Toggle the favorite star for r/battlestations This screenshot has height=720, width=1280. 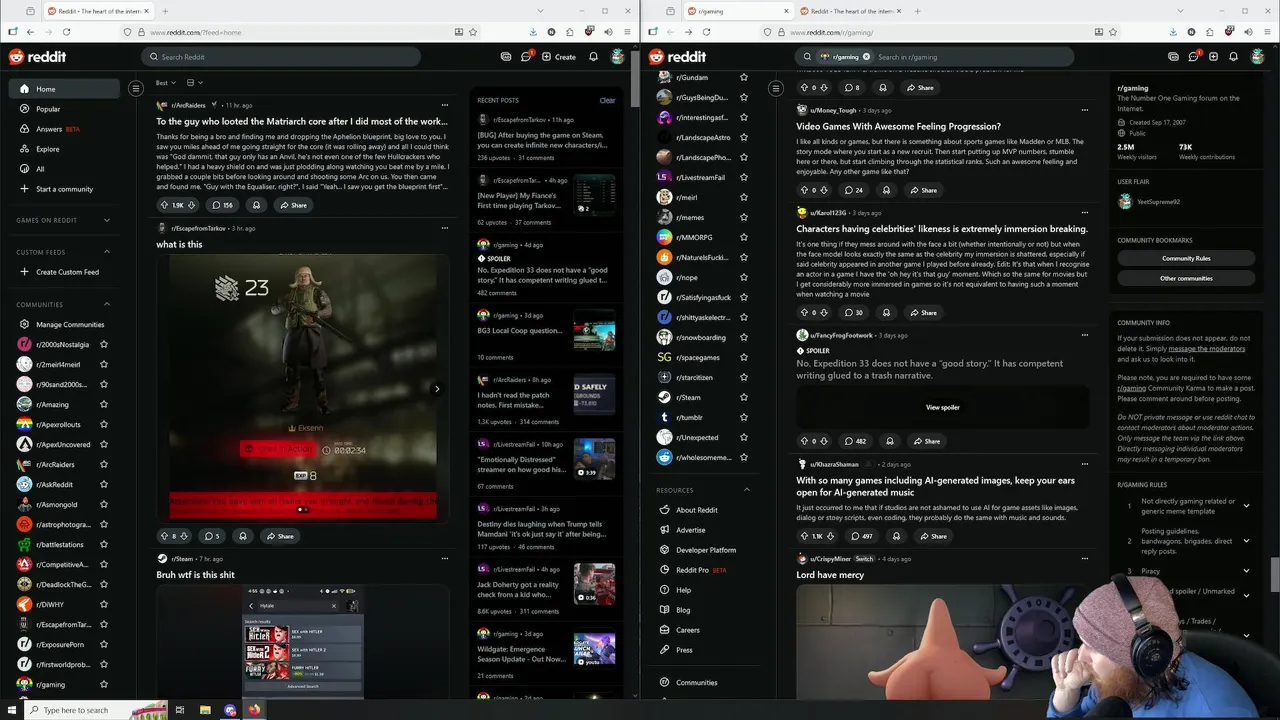coord(104,545)
